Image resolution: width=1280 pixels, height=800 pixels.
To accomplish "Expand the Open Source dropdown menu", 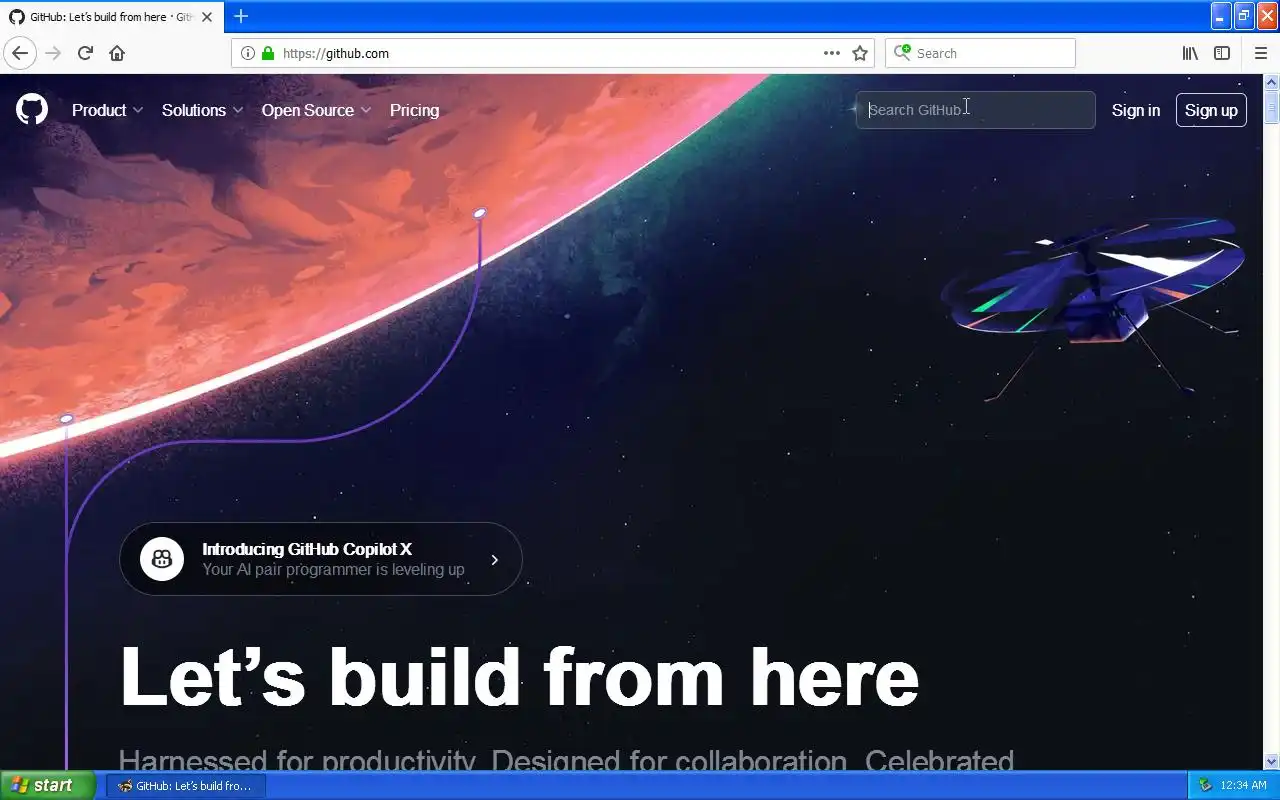I will coord(316,110).
